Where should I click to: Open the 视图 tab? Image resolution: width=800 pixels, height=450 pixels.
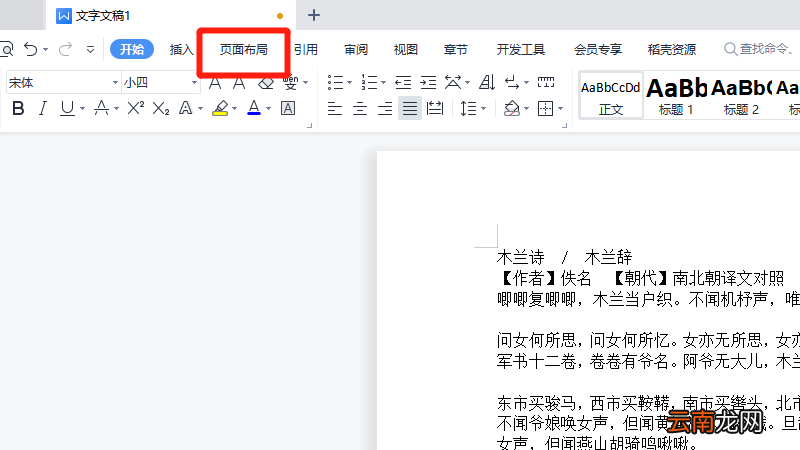(x=406, y=49)
